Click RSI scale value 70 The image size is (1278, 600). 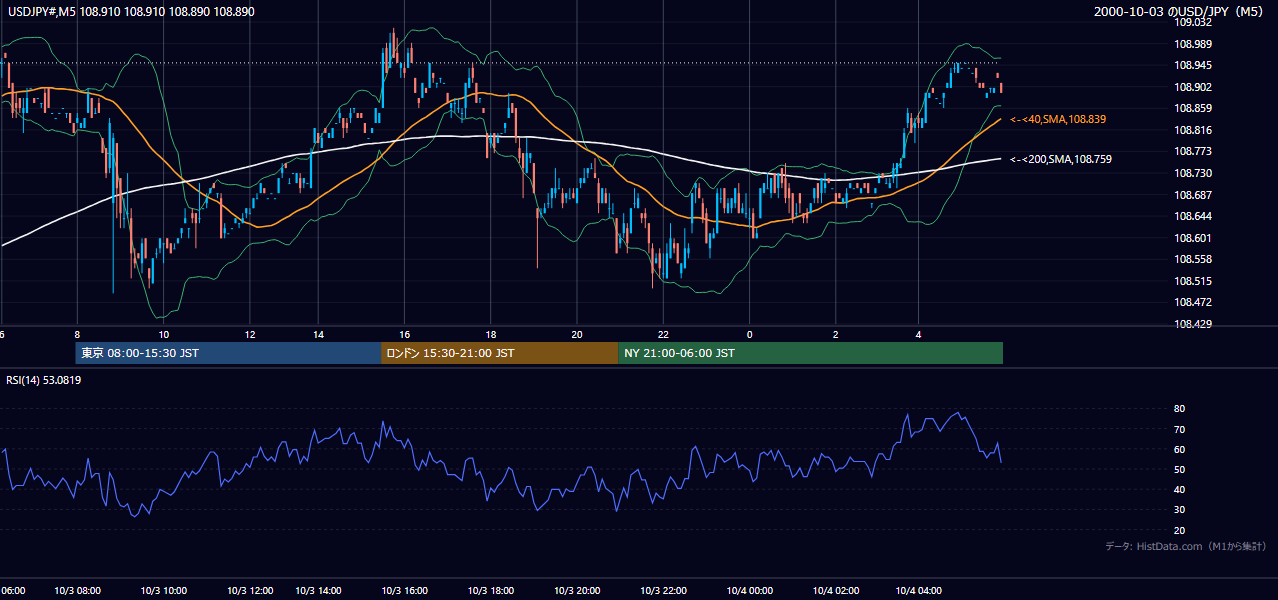[x=1179, y=429]
